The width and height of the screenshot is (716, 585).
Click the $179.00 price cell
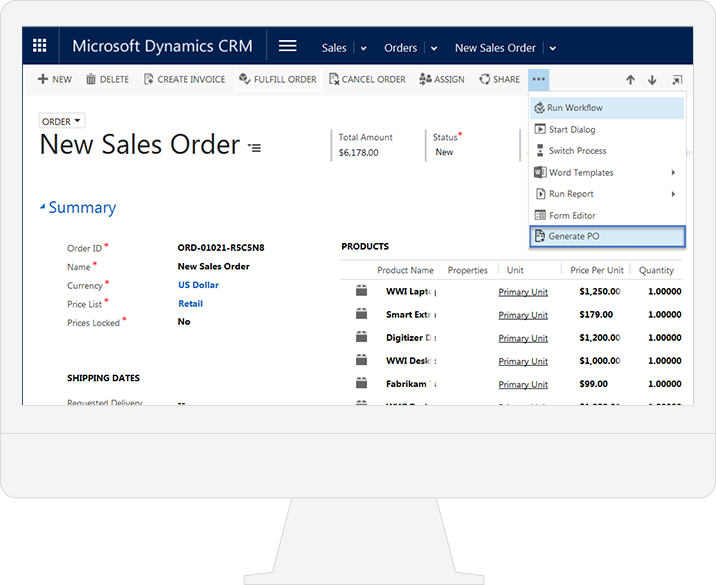point(596,314)
